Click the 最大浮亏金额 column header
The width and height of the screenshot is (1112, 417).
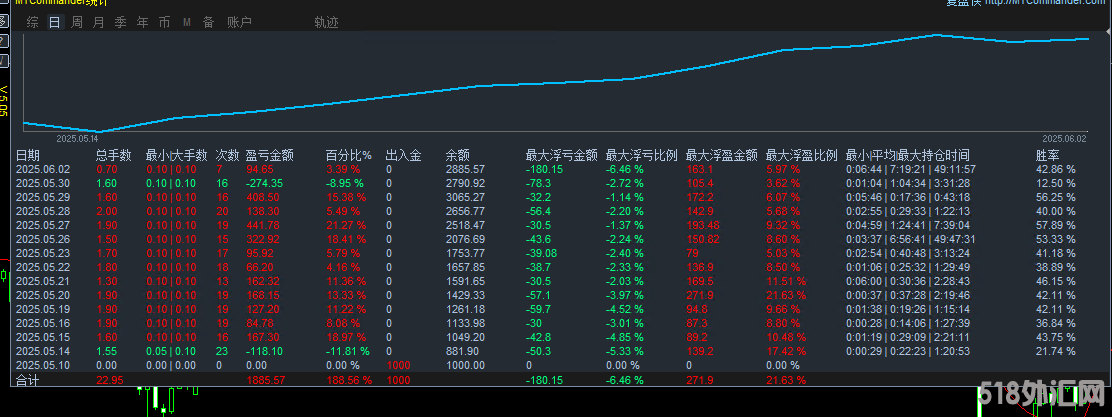[561, 155]
